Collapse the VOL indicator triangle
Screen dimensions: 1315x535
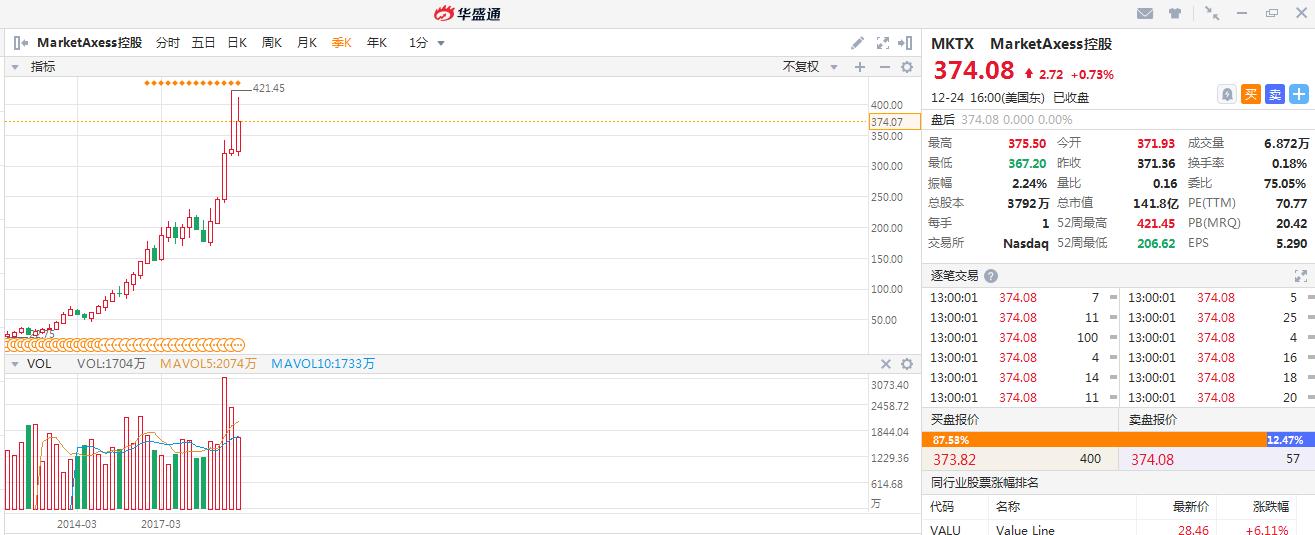click(x=15, y=364)
